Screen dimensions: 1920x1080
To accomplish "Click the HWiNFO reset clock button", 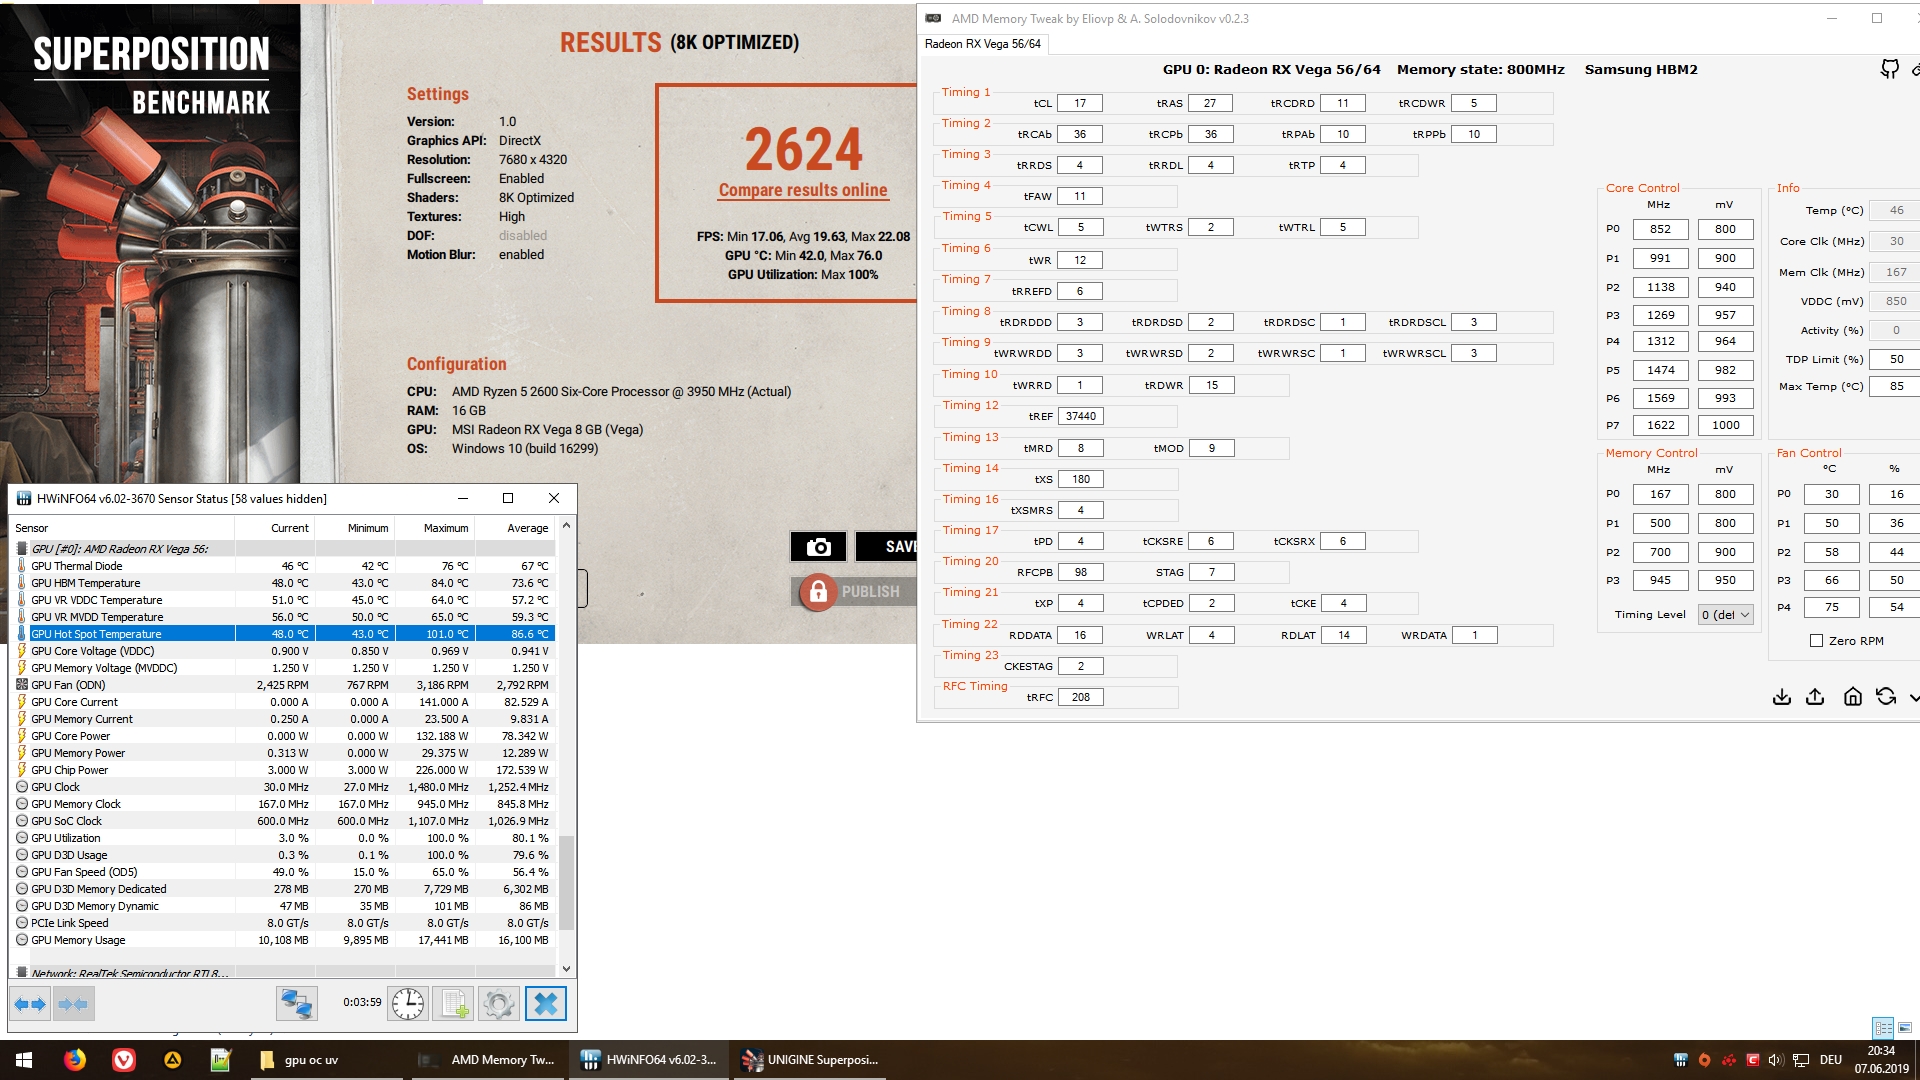I will 408,1003.
